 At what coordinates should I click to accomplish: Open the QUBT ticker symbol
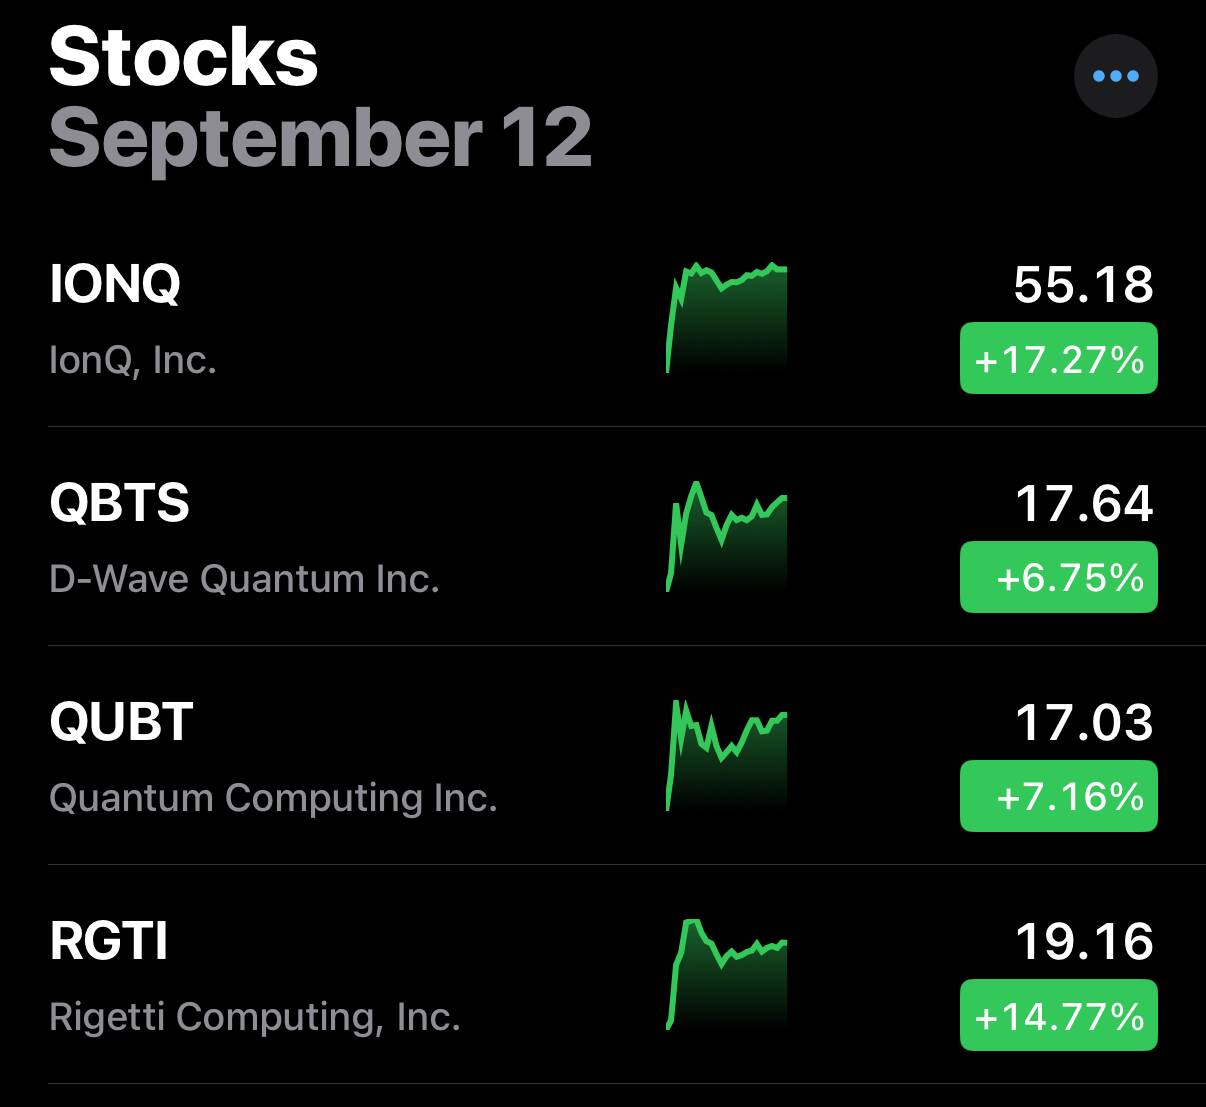[121, 722]
